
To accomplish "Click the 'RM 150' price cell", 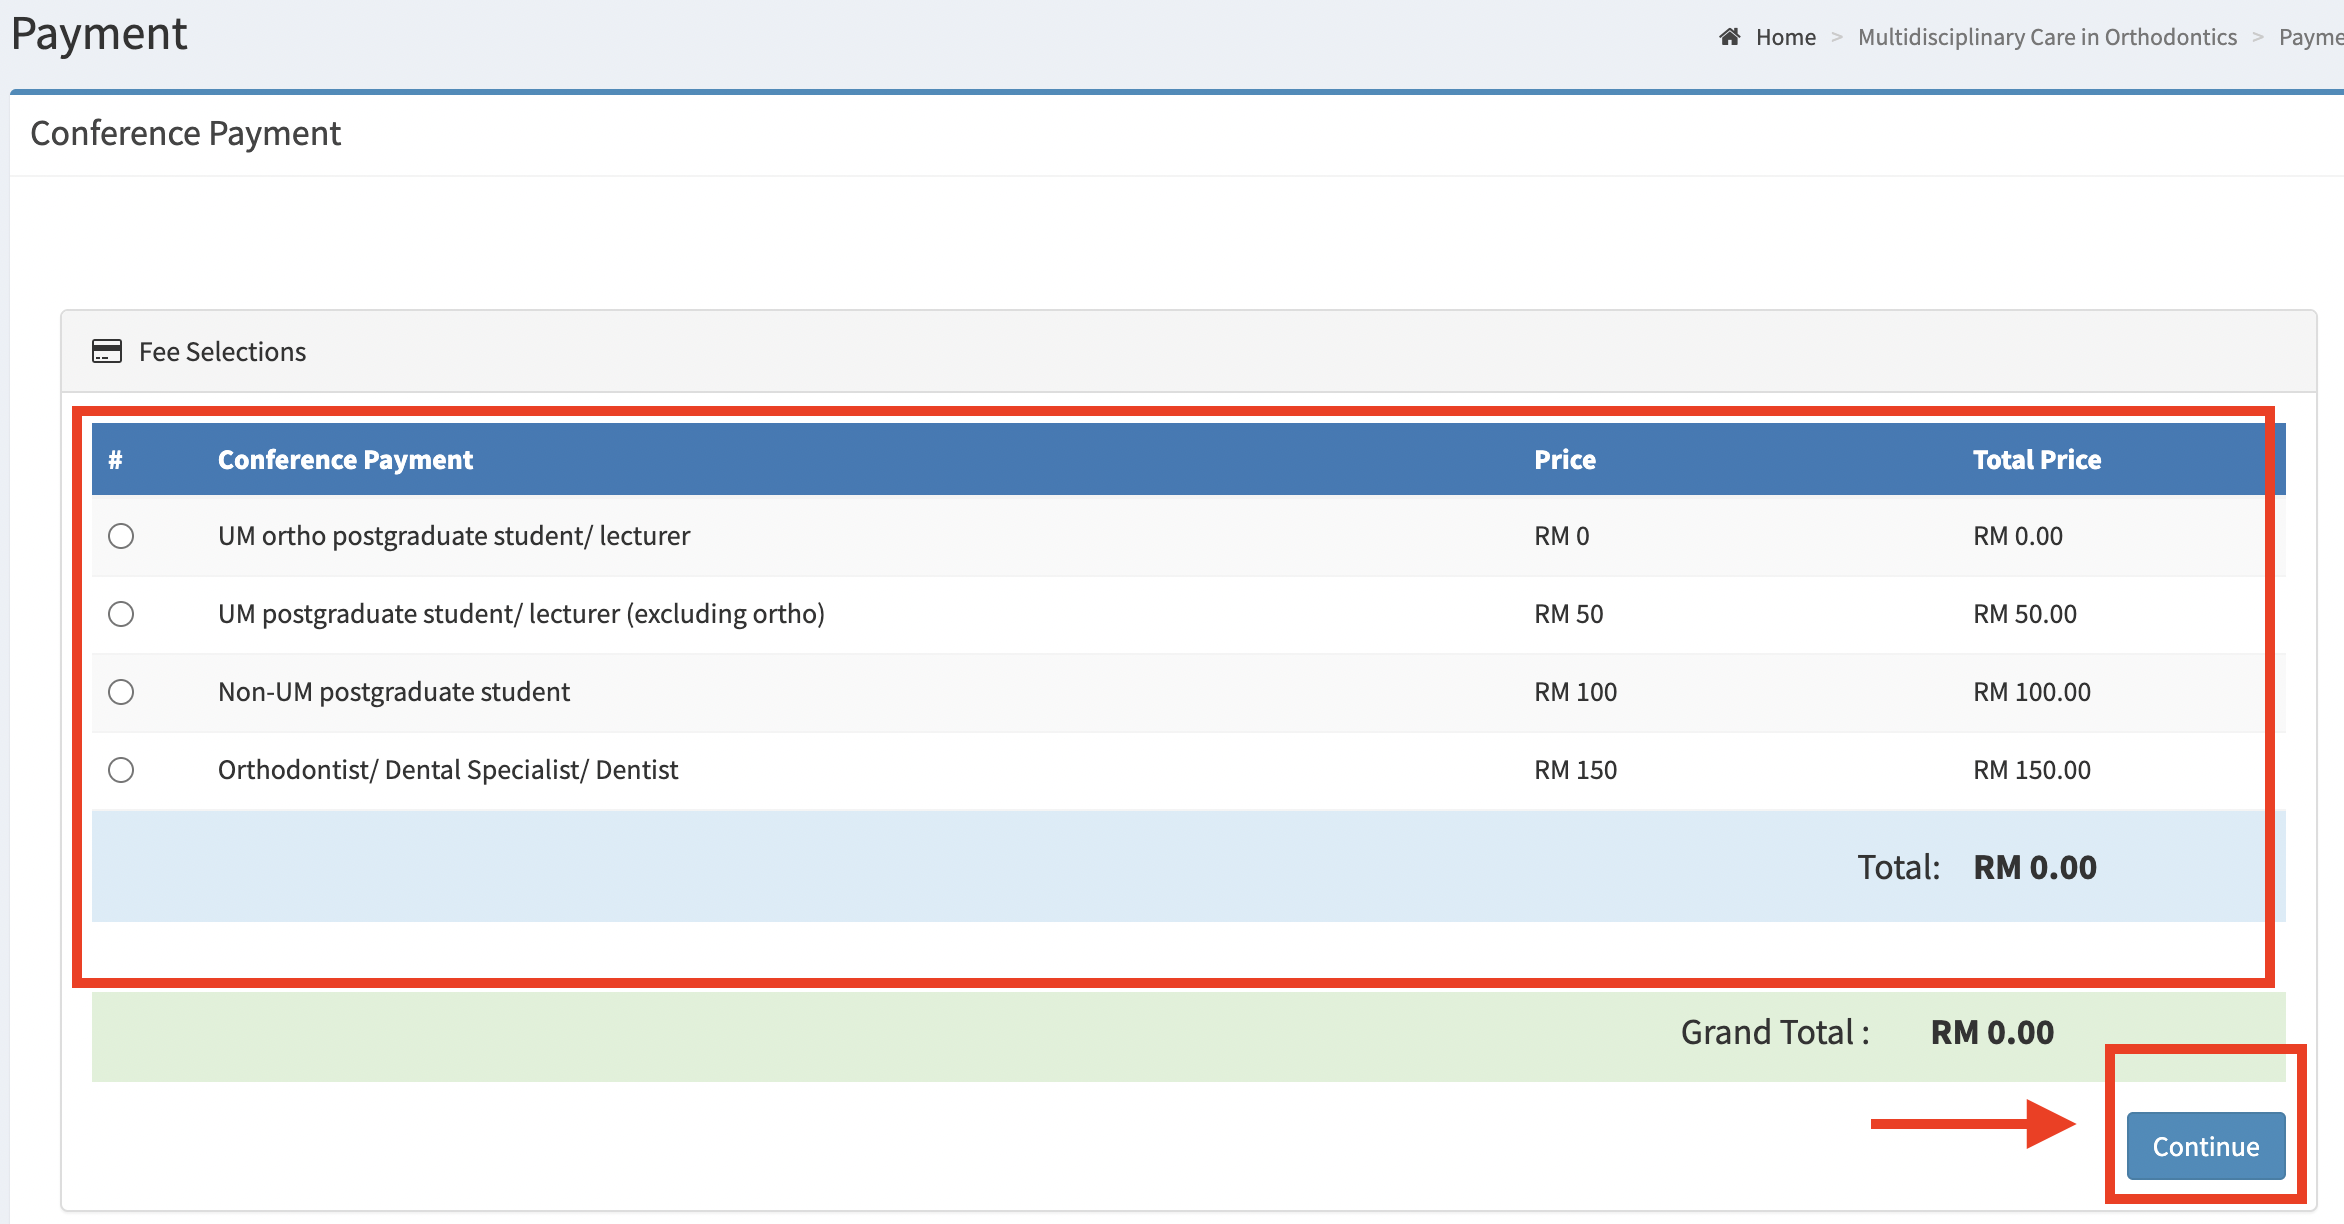I will coord(1576,770).
